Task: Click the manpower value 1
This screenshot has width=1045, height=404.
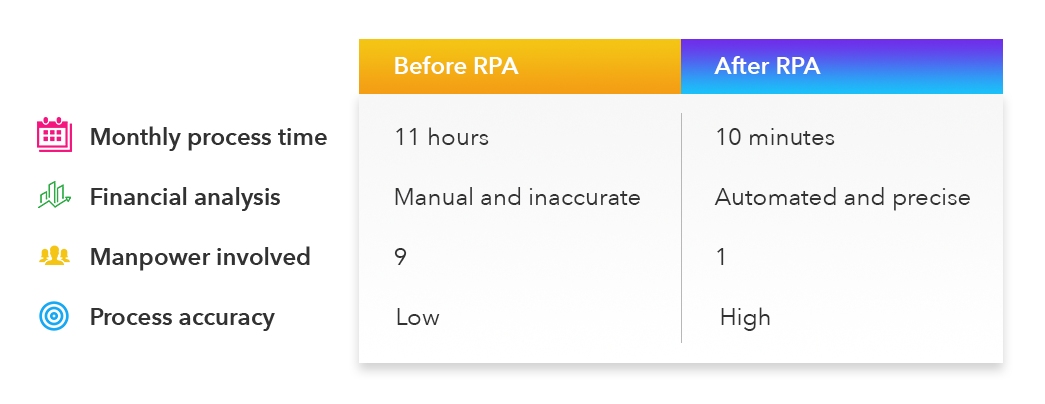Action: point(721,257)
